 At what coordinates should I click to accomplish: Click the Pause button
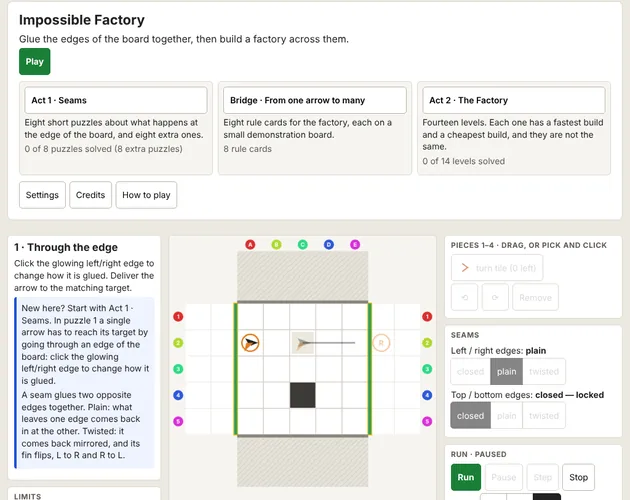click(x=504, y=477)
